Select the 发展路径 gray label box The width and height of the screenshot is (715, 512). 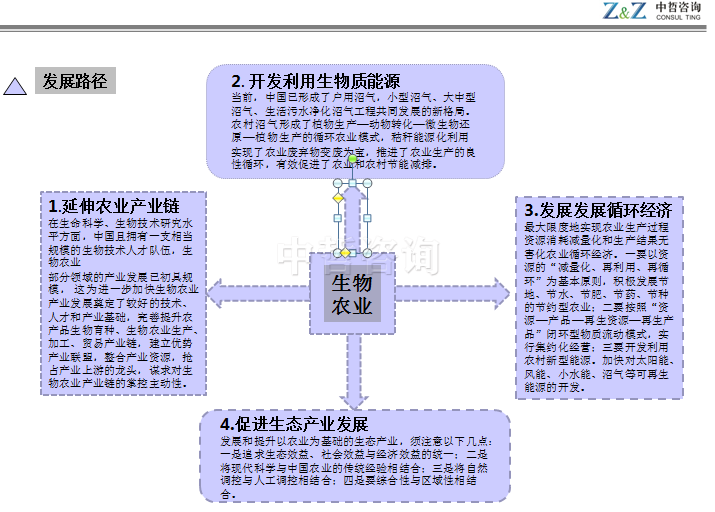point(75,81)
